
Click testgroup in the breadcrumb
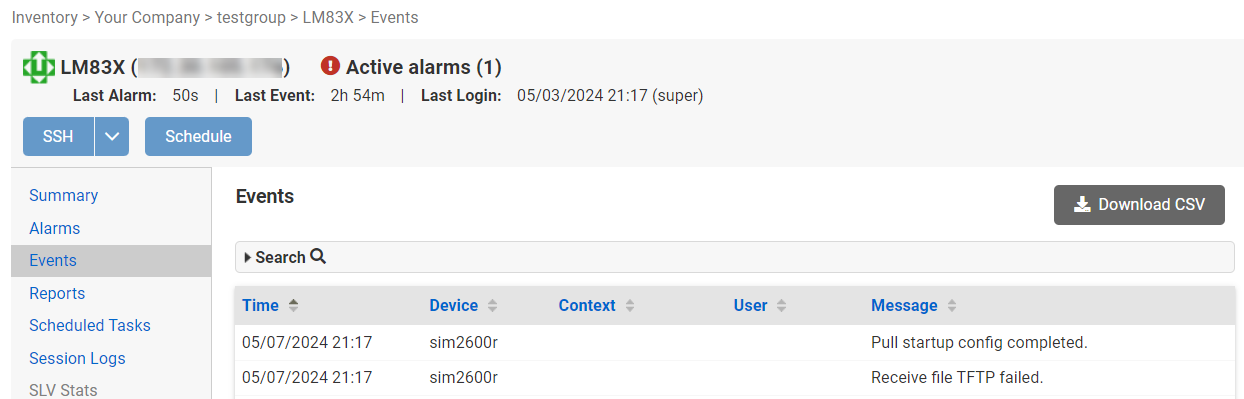click(x=254, y=17)
